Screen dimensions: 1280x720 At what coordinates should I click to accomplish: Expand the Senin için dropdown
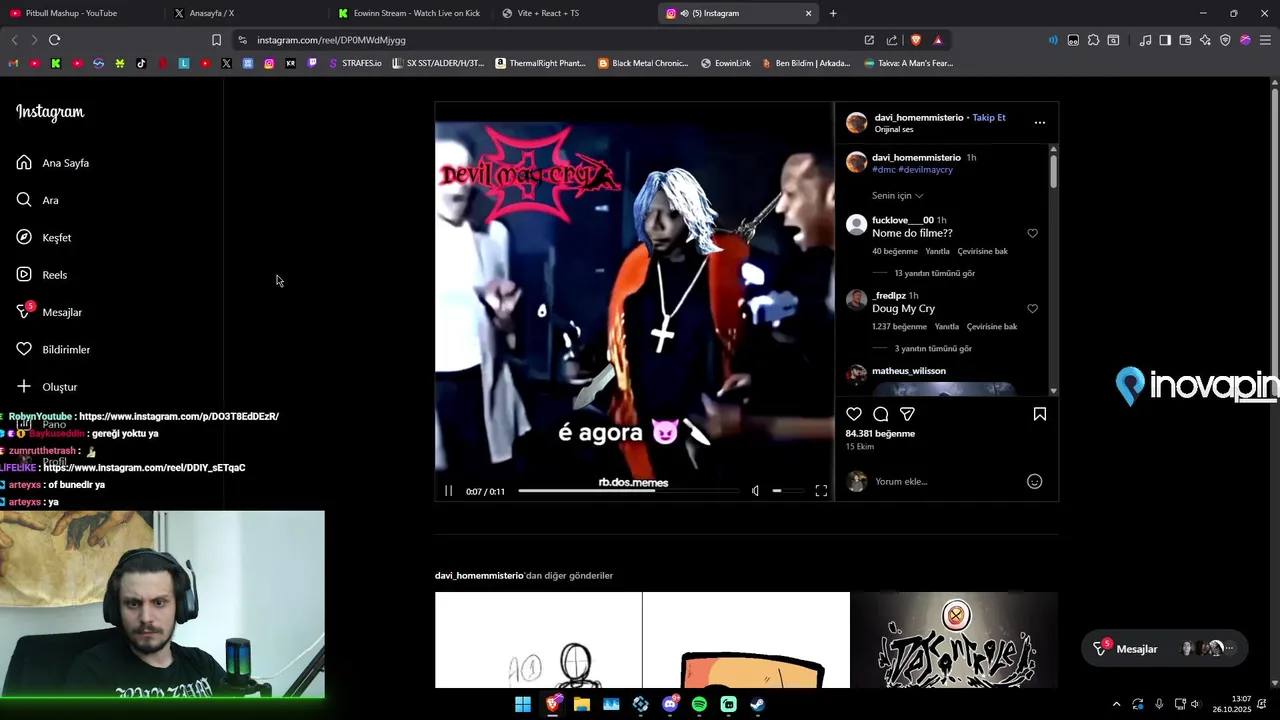coord(897,196)
